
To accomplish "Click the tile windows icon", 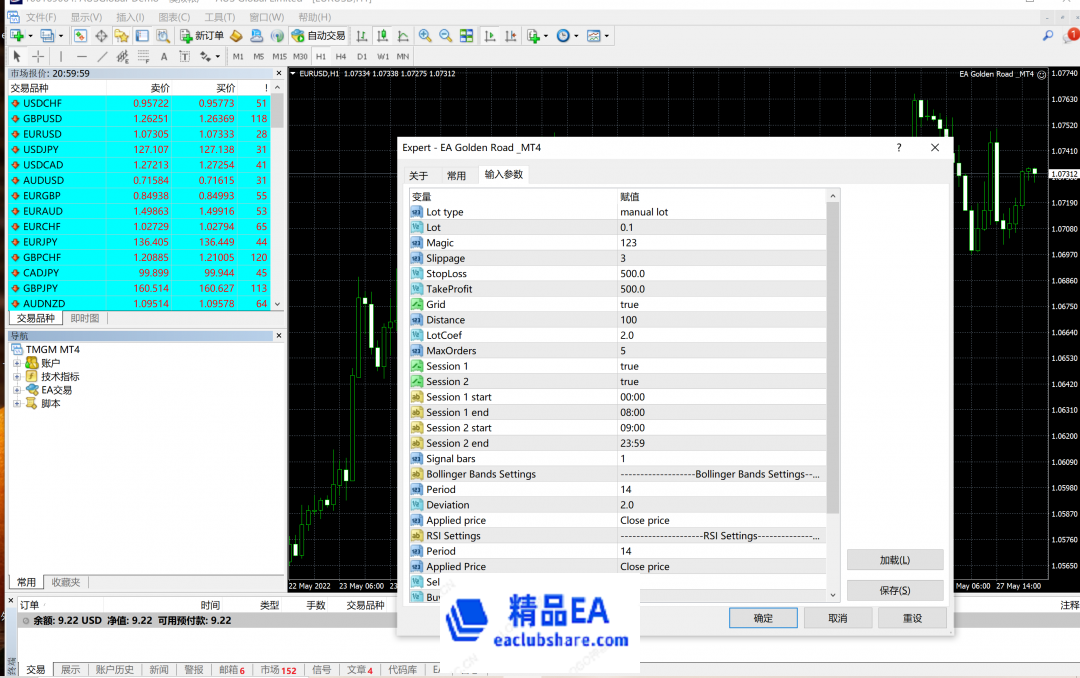I will [x=466, y=36].
